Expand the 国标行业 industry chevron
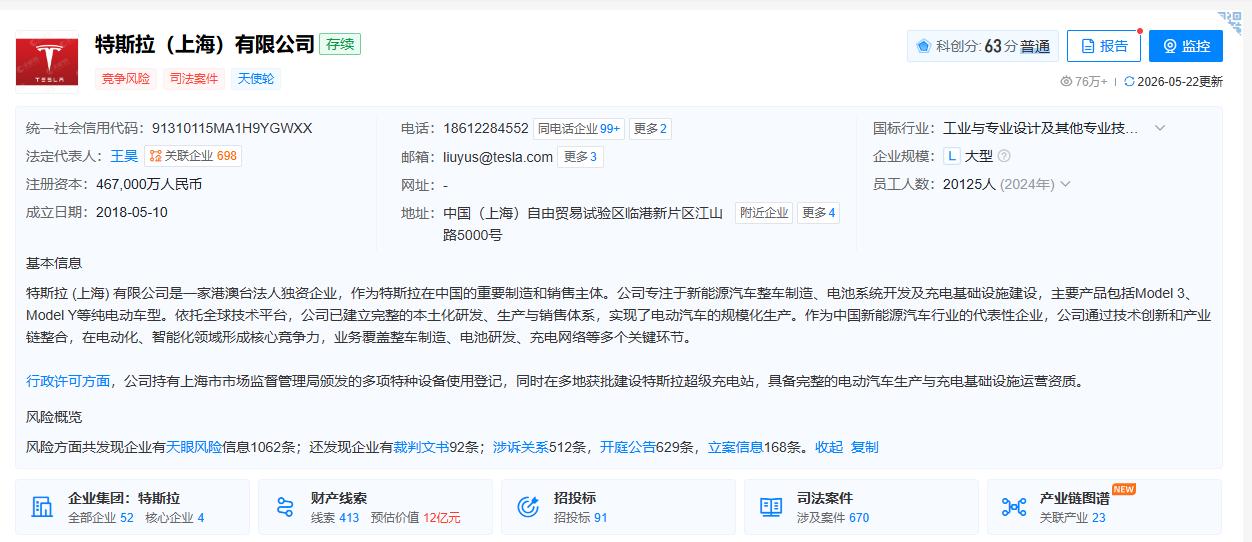1252x542 pixels. (x=1160, y=128)
